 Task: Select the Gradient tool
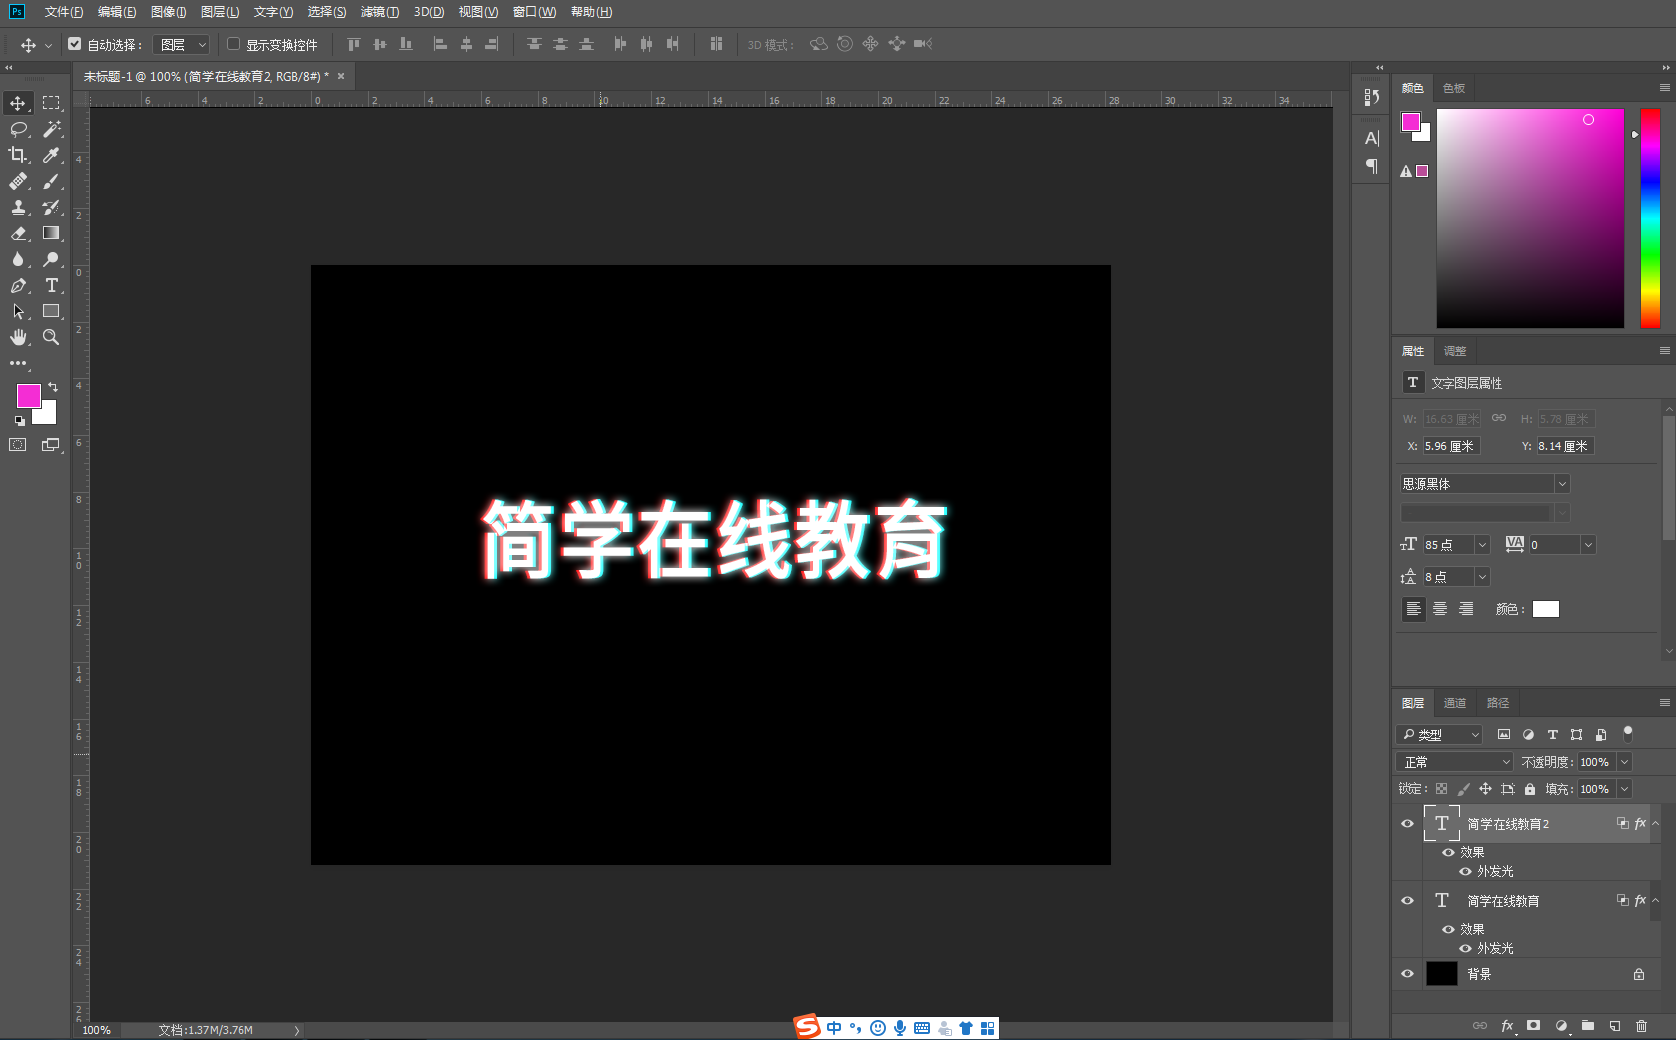tap(51, 233)
